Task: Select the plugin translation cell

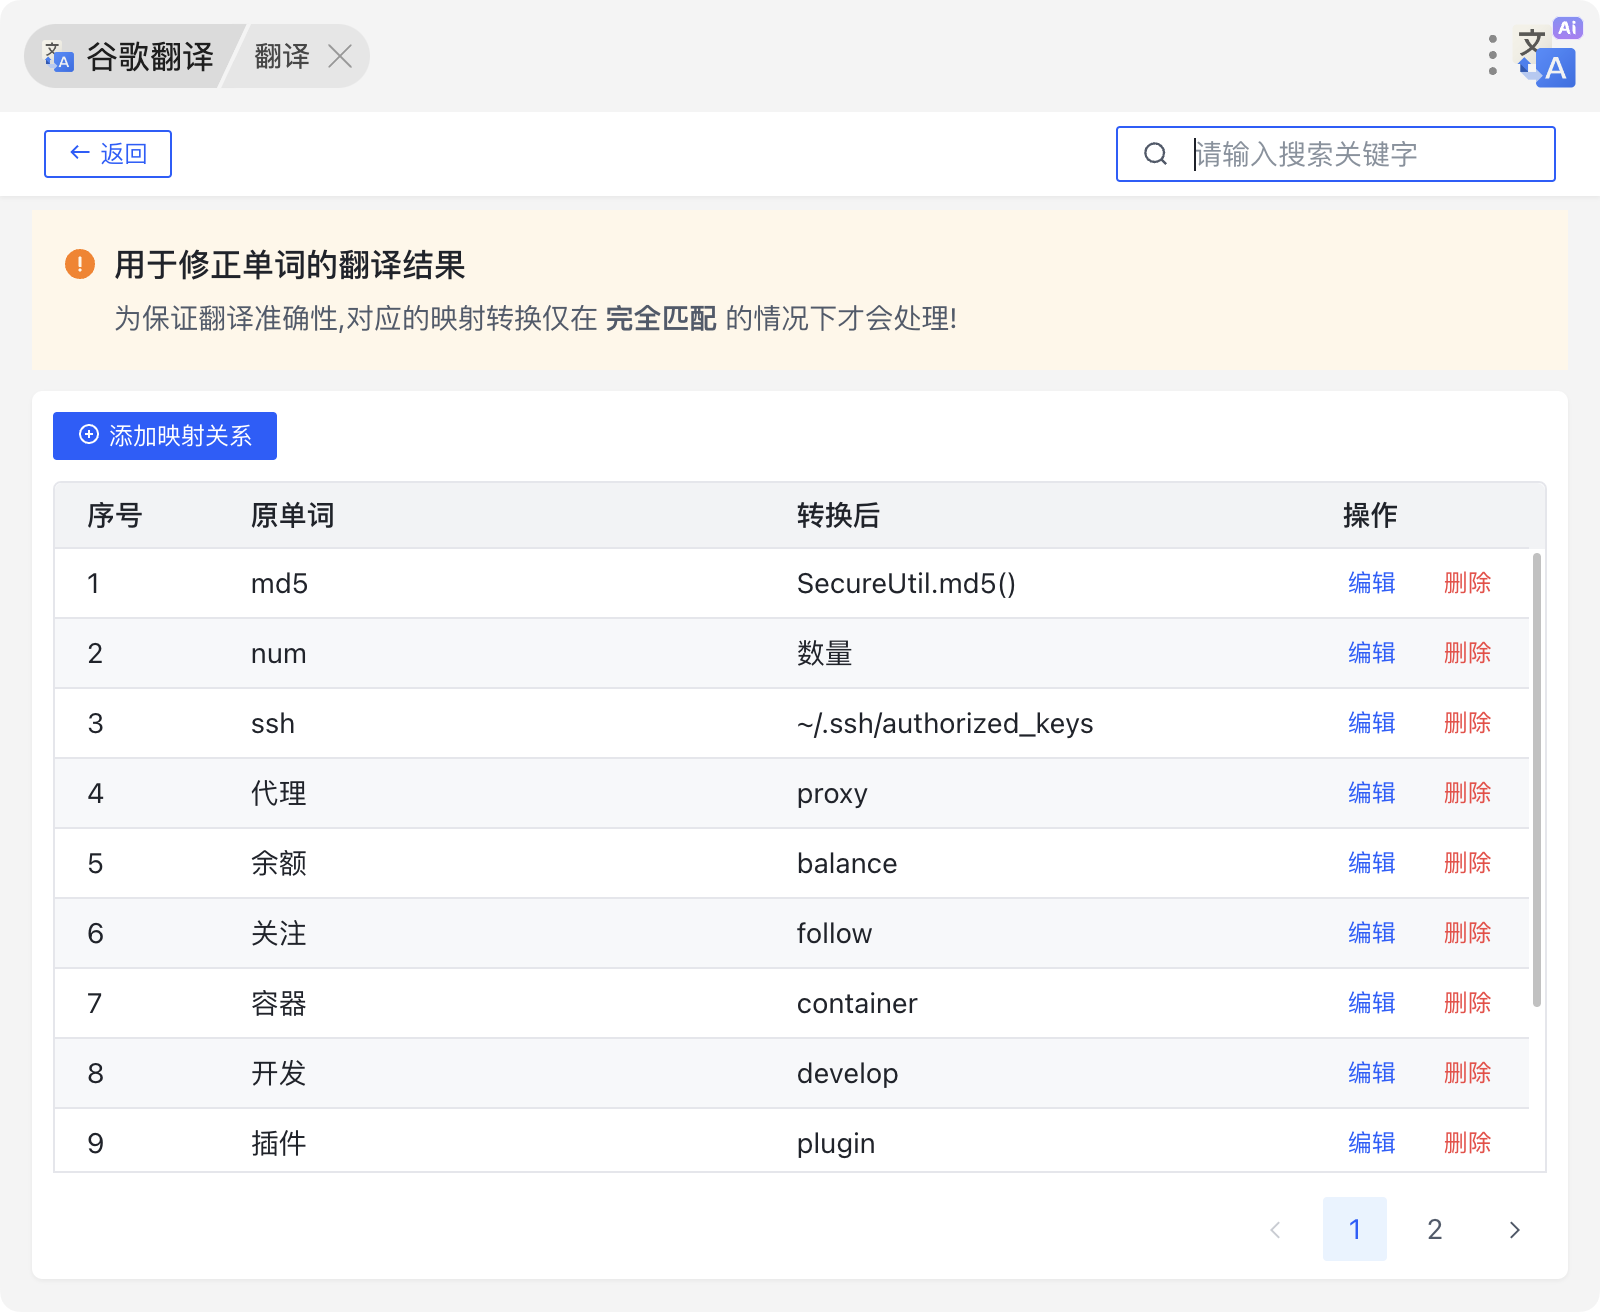Action: coord(836,1144)
